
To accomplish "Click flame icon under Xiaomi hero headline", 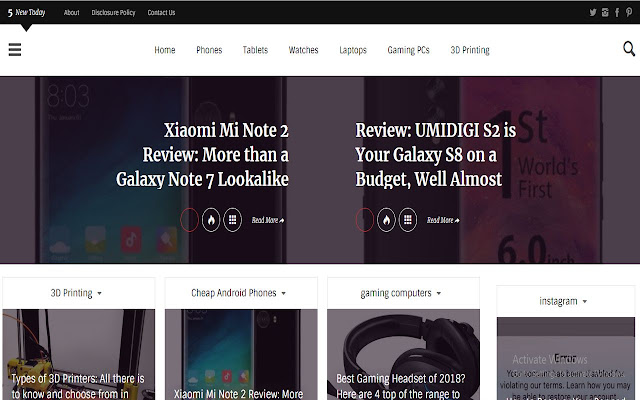I will 211,220.
